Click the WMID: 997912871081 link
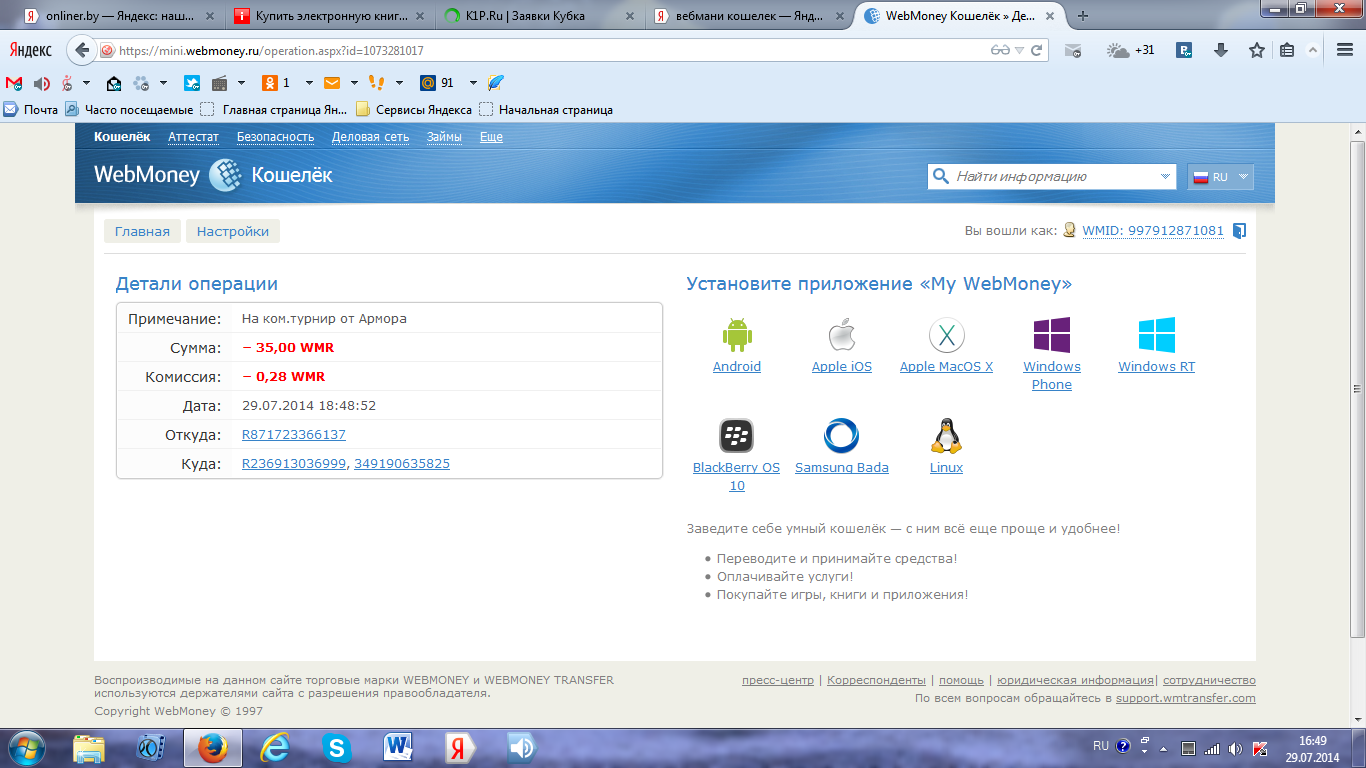The image size is (1366, 768). (1153, 231)
